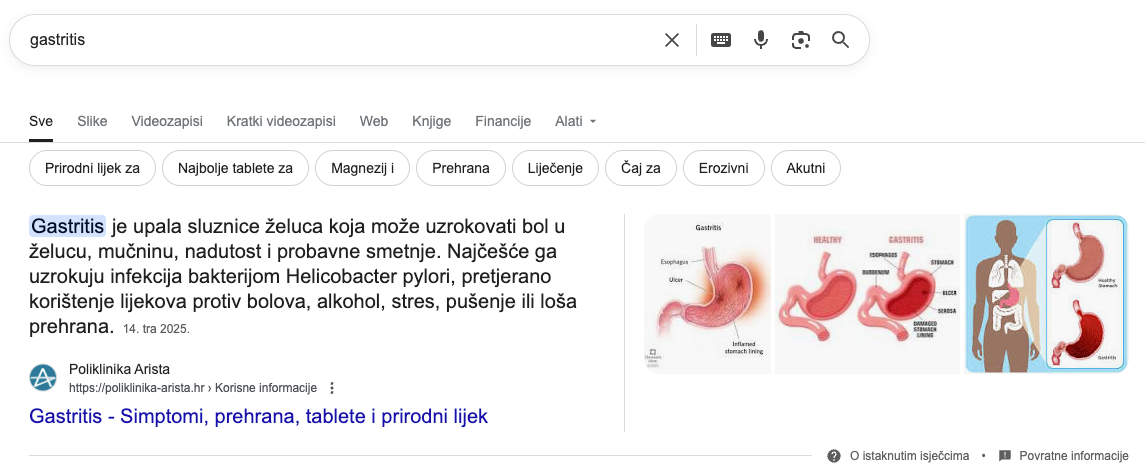This screenshot has width=1145, height=471.
Task: Select the "Erozivni" suggestion chip
Action: [x=723, y=168]
